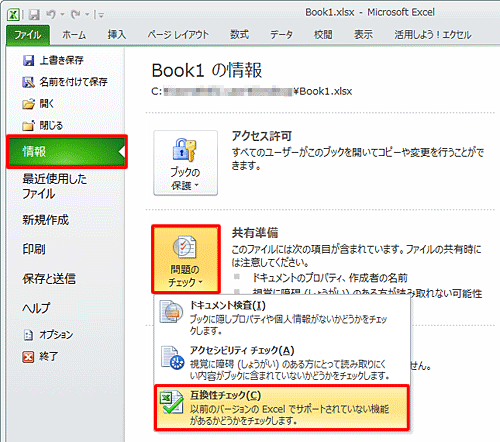Click the ドキュメント検査 icon
Screen dimensions: 500x442
coord(171,311)
